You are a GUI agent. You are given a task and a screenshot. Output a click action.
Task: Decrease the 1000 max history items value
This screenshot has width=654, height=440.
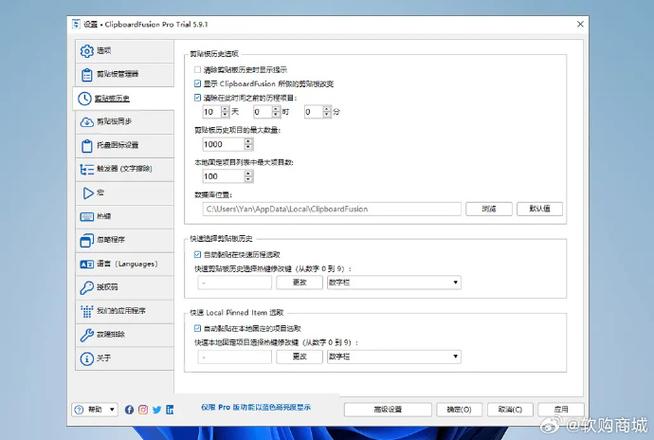(249, 147)
